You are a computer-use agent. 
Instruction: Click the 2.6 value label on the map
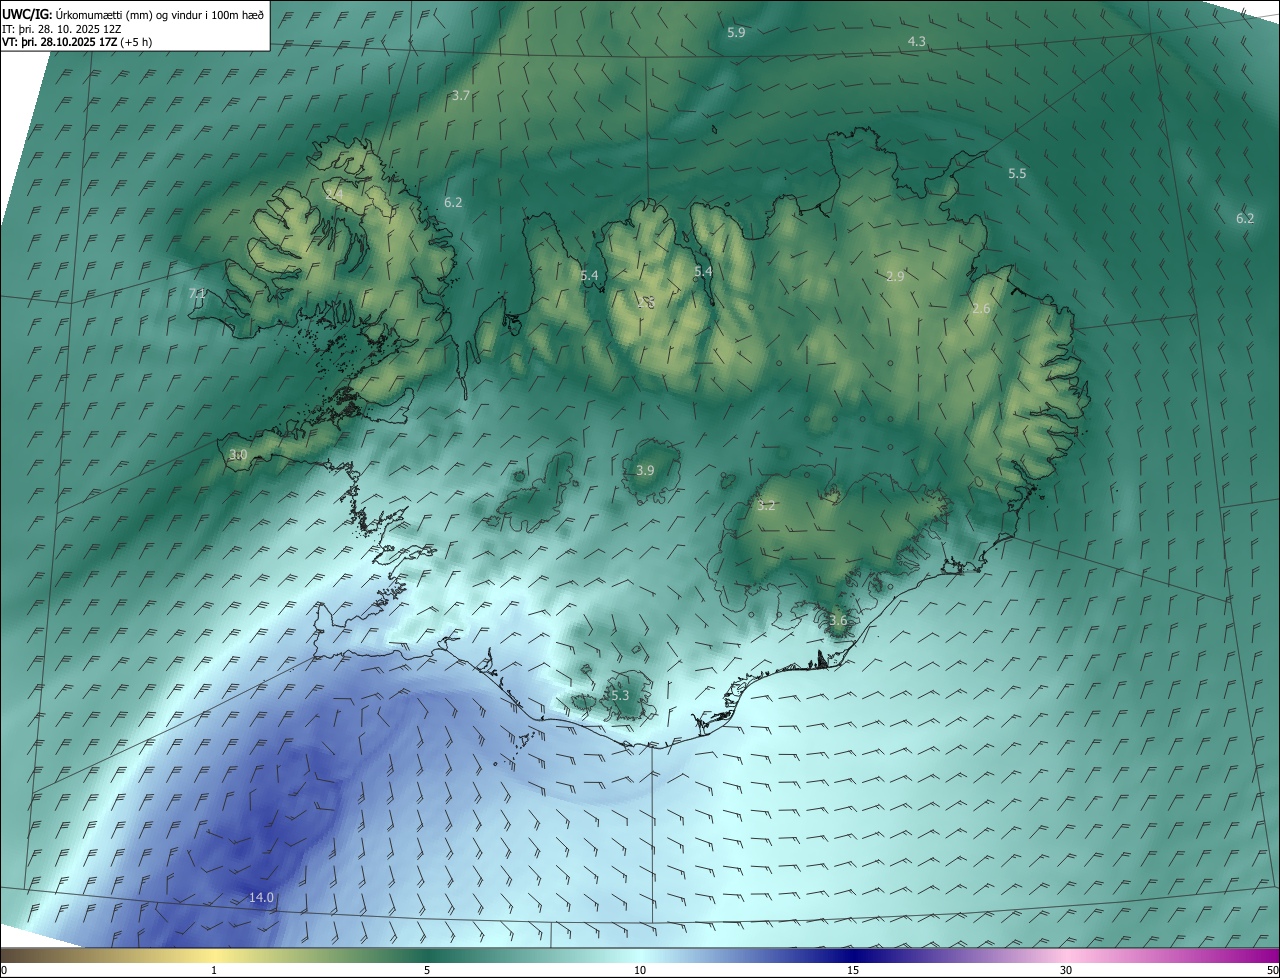pos(981,309)
